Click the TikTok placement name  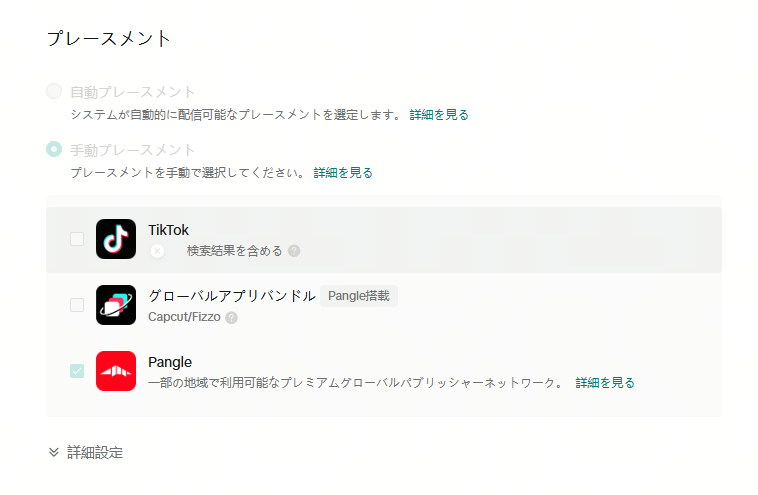[168, 230]
